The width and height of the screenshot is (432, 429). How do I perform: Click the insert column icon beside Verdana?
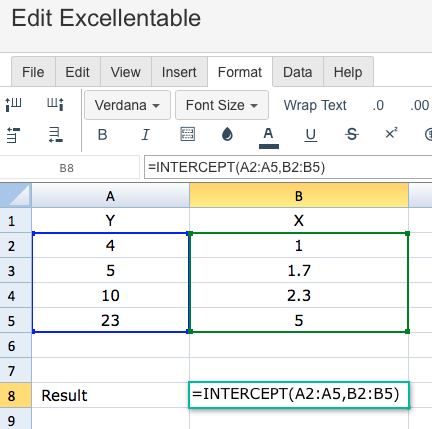55,104
